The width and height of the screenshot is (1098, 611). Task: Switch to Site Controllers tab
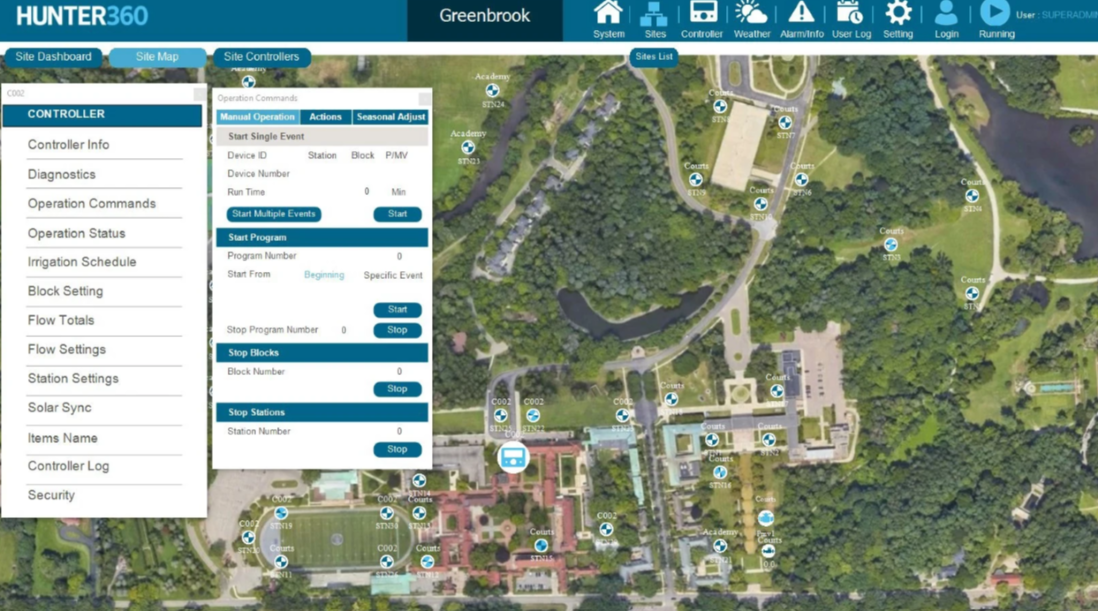coord(261,57)
